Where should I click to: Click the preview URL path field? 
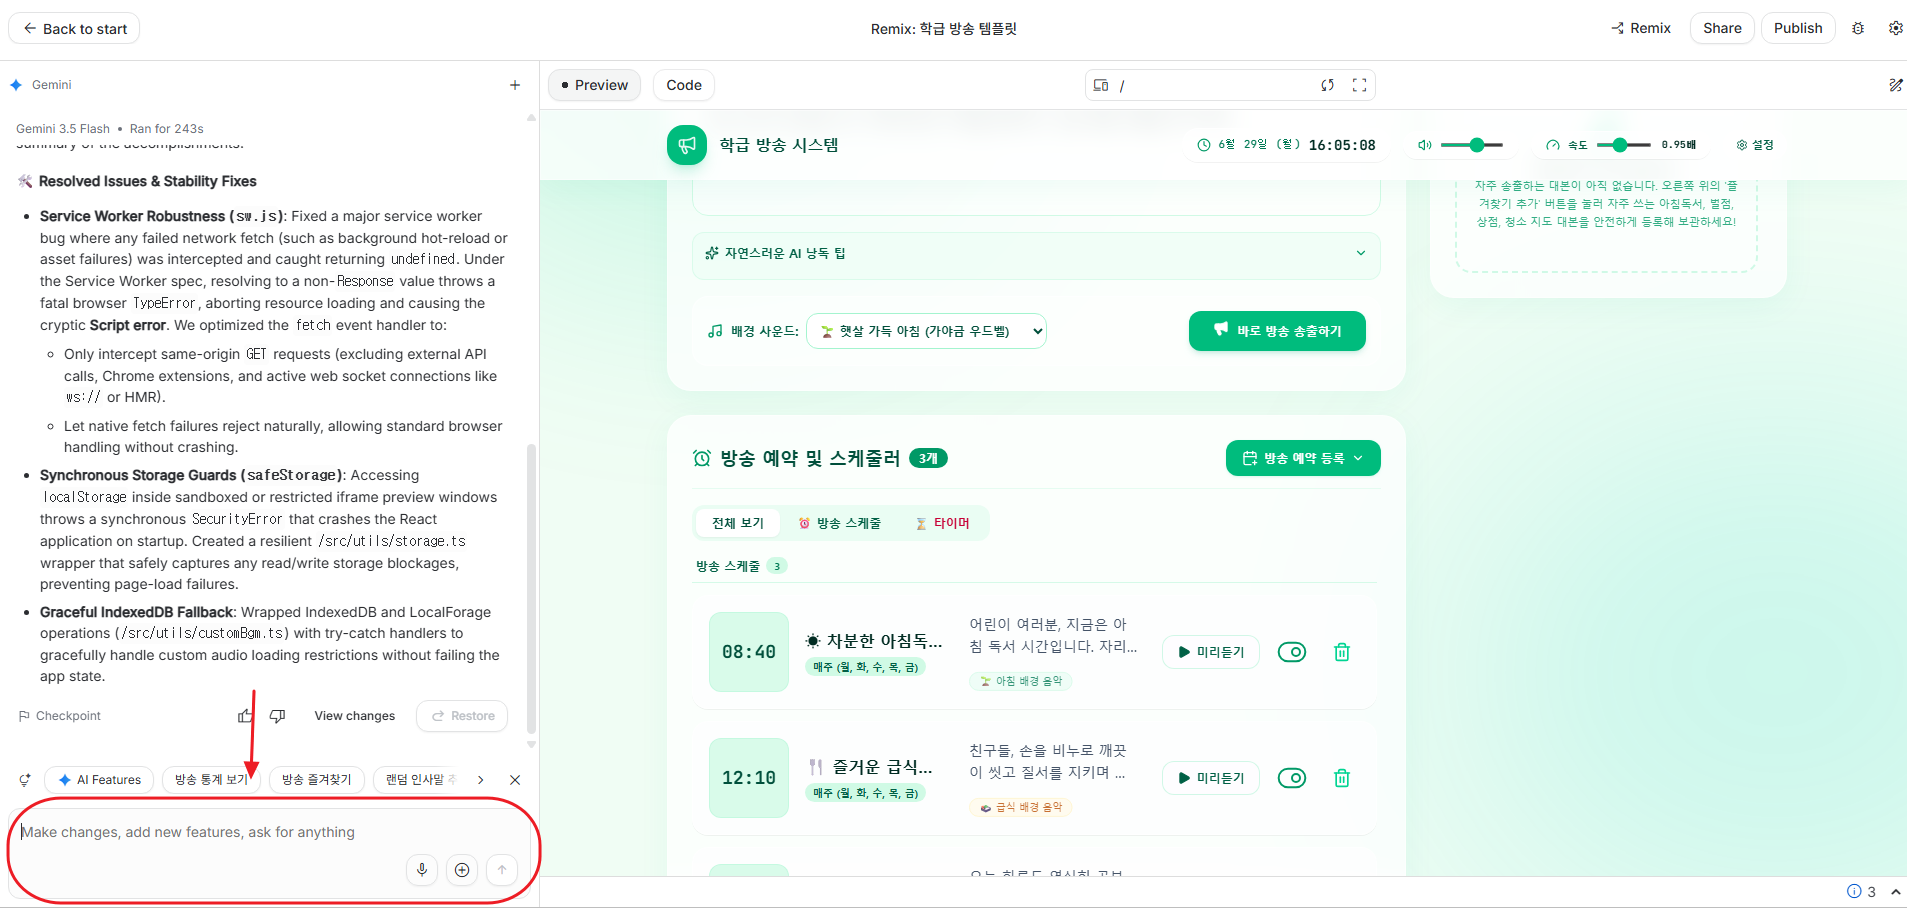(x=1215, y=85)
